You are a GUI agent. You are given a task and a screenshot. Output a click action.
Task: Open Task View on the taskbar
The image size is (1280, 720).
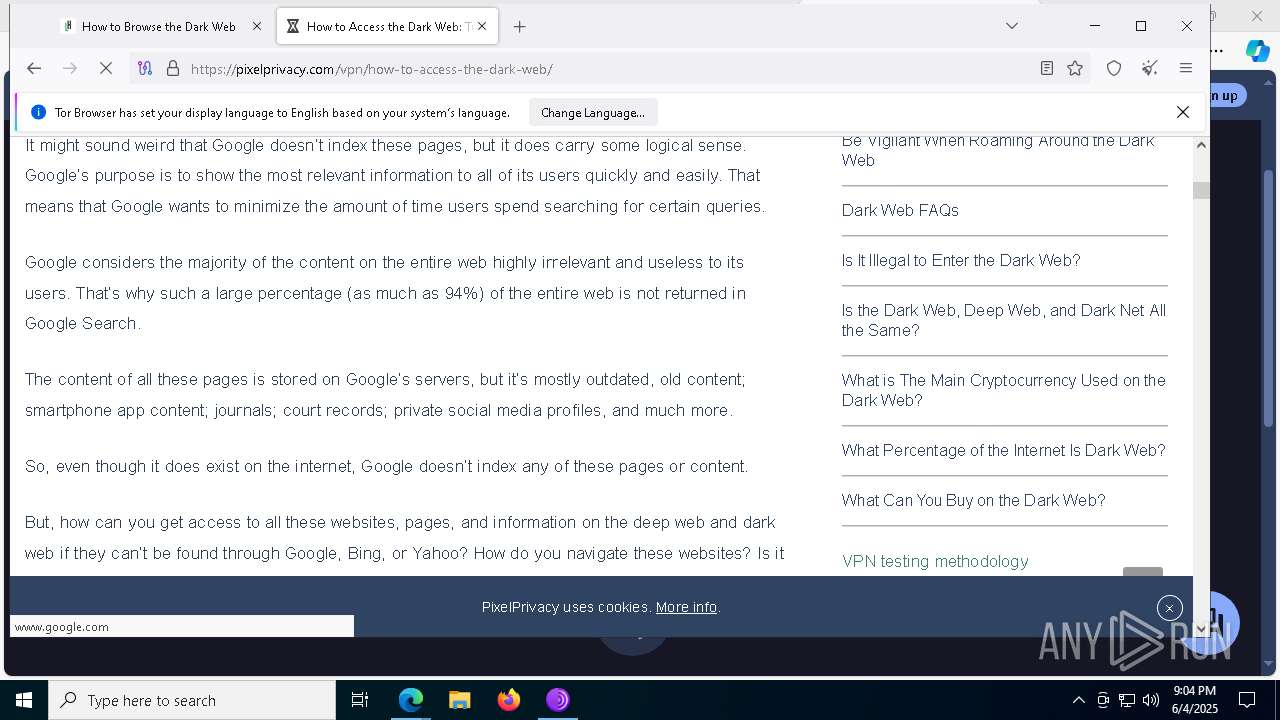coord(360,700)
